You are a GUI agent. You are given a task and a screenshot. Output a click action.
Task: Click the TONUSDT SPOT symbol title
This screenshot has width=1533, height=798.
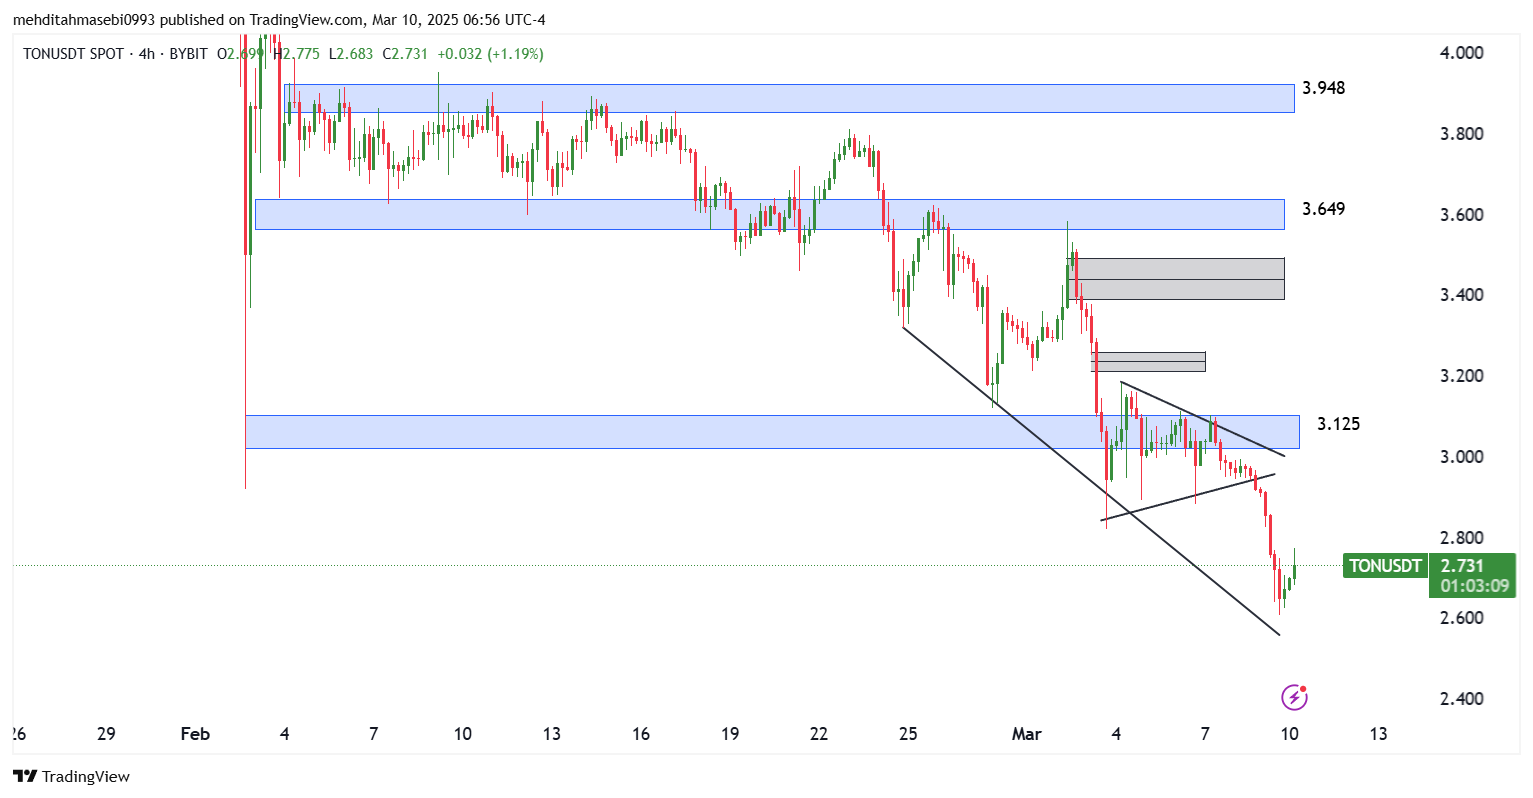[74, 54]
